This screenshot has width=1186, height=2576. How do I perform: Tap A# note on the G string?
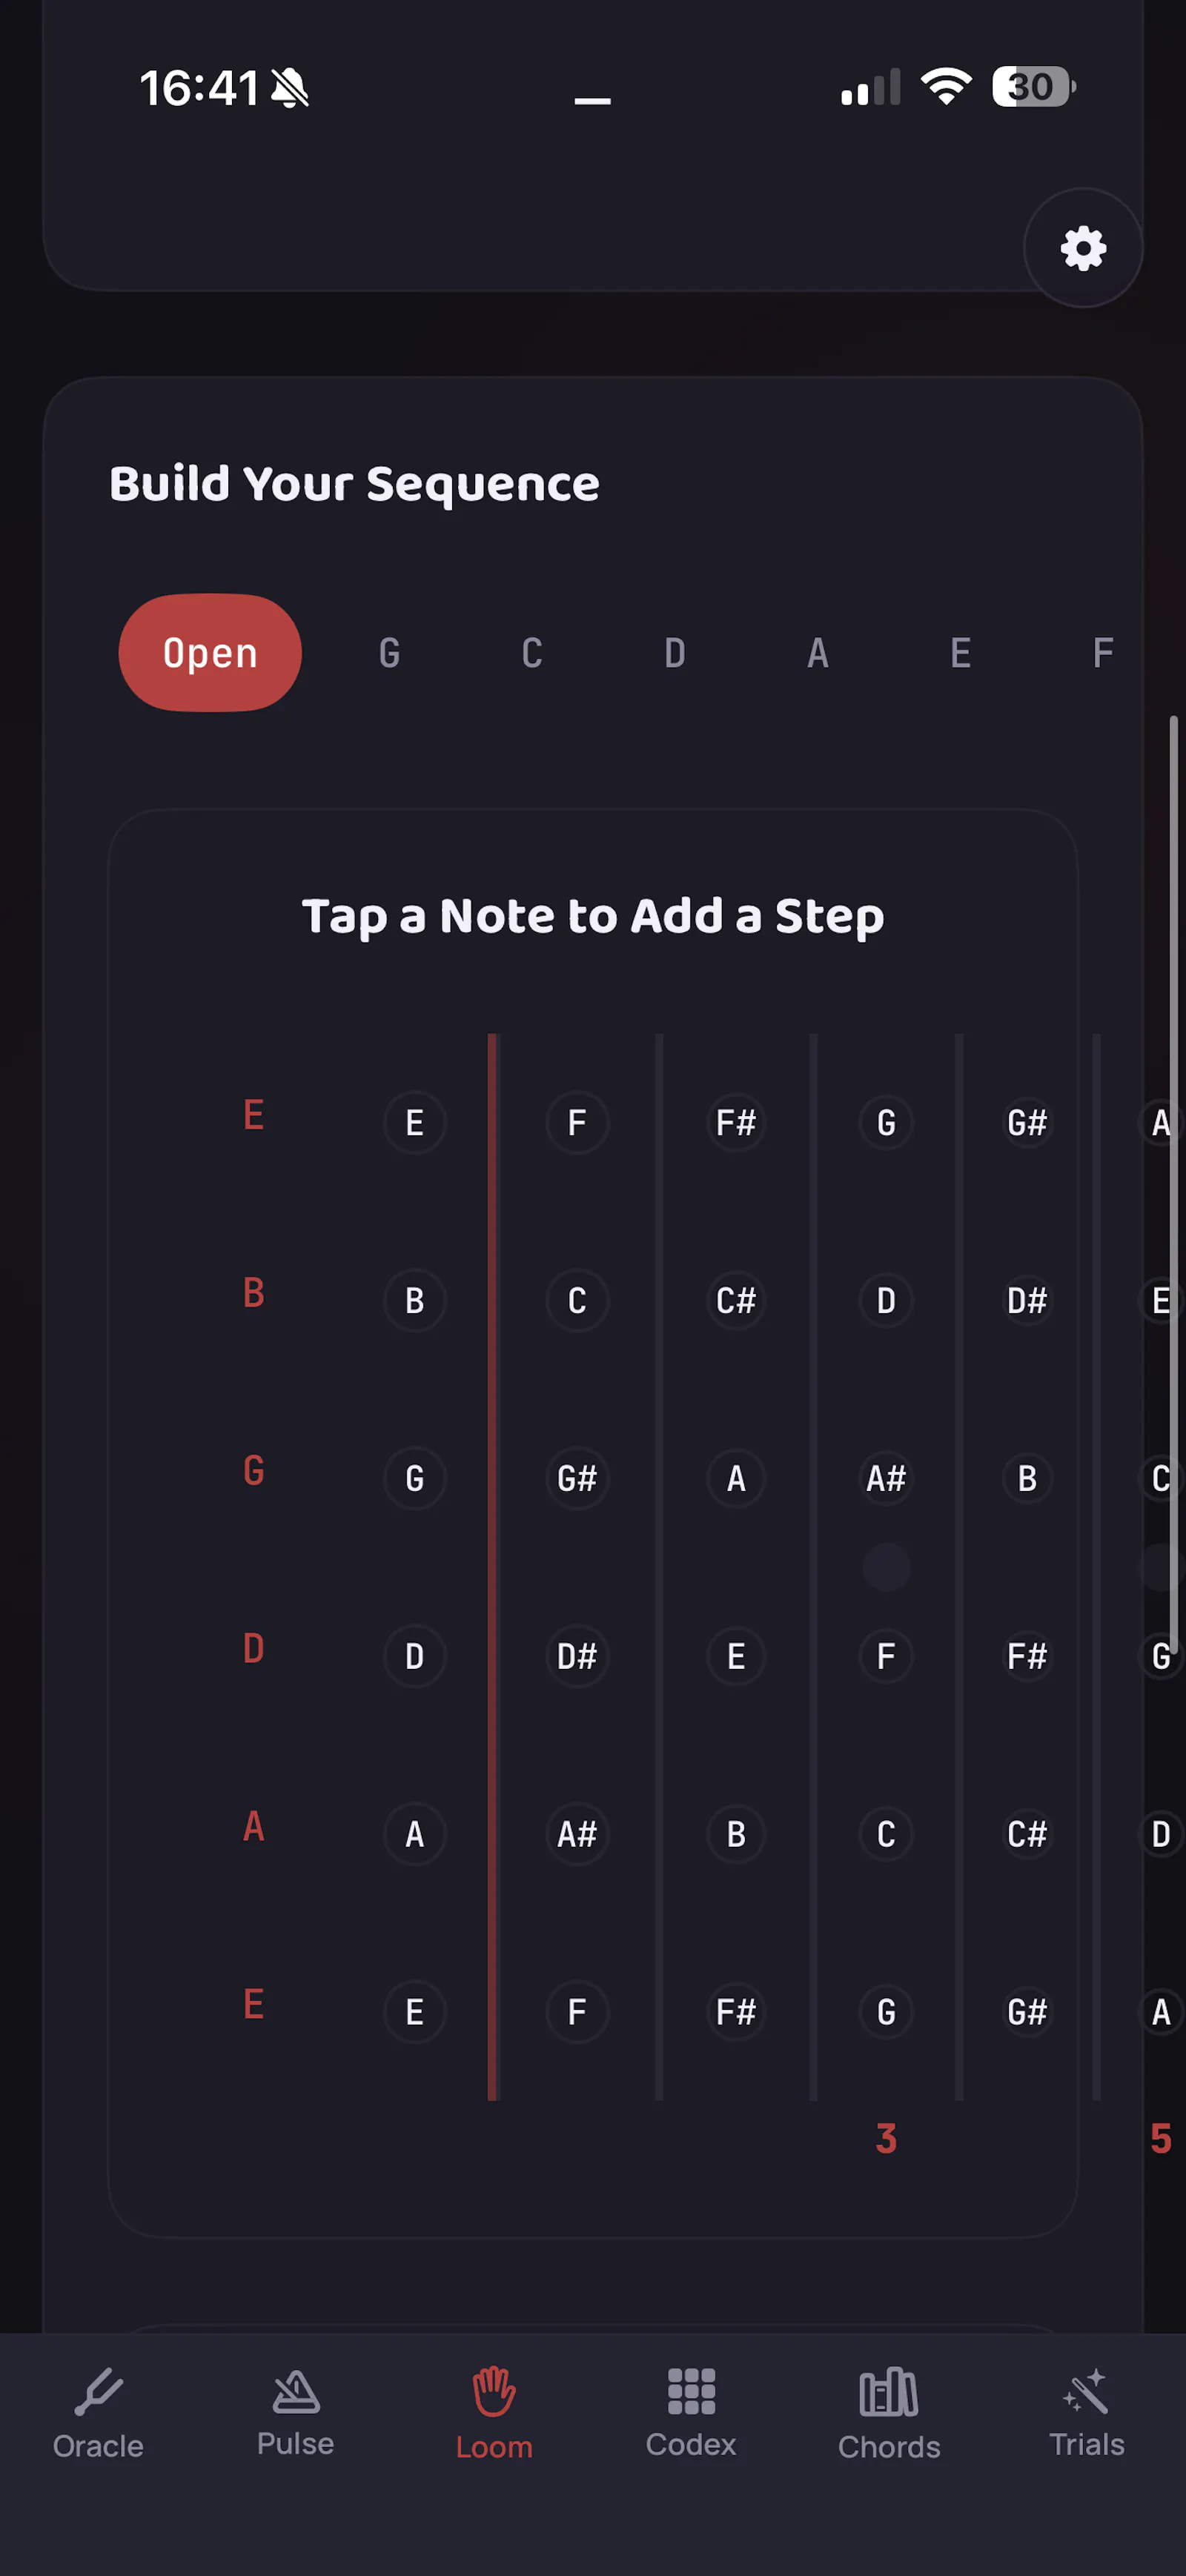click(886, 1478)
